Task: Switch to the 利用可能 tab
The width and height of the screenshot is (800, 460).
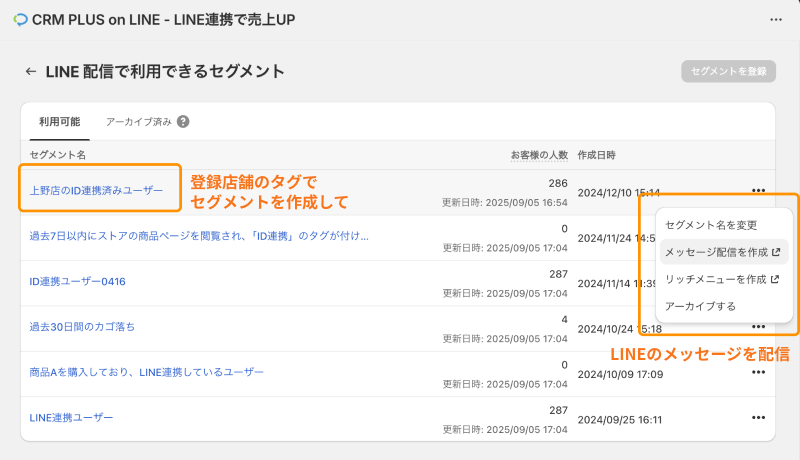Action: 60,122
